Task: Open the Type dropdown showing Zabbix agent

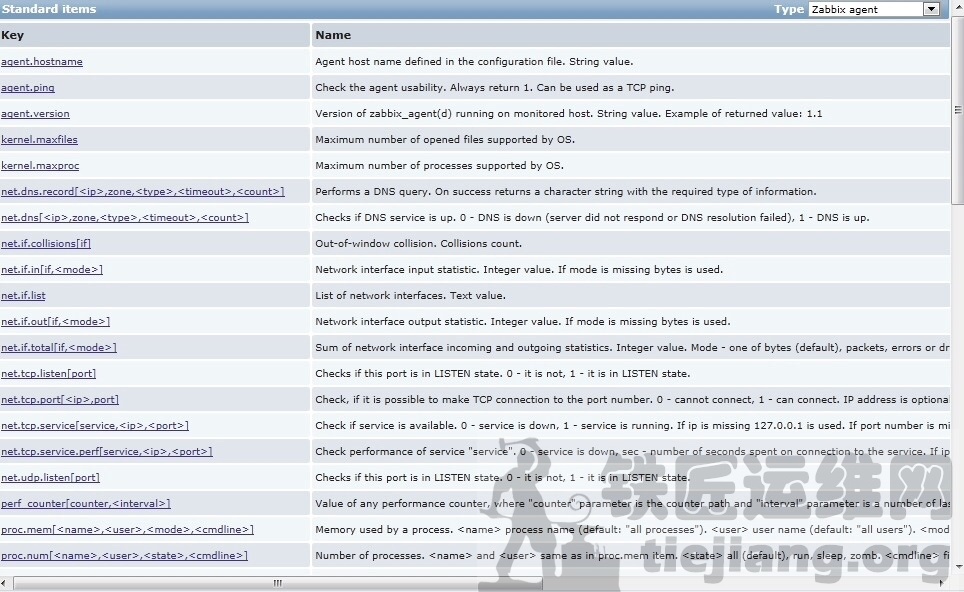Action: coord(874,9)
